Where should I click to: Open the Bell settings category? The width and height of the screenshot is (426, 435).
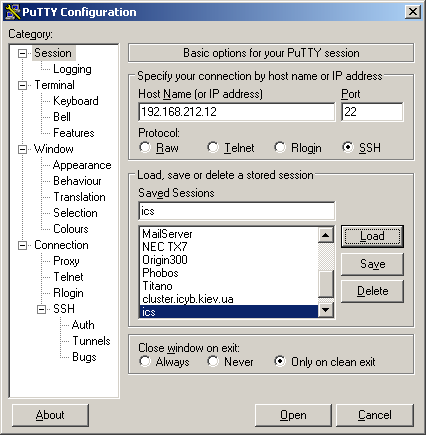click(62, 117)
